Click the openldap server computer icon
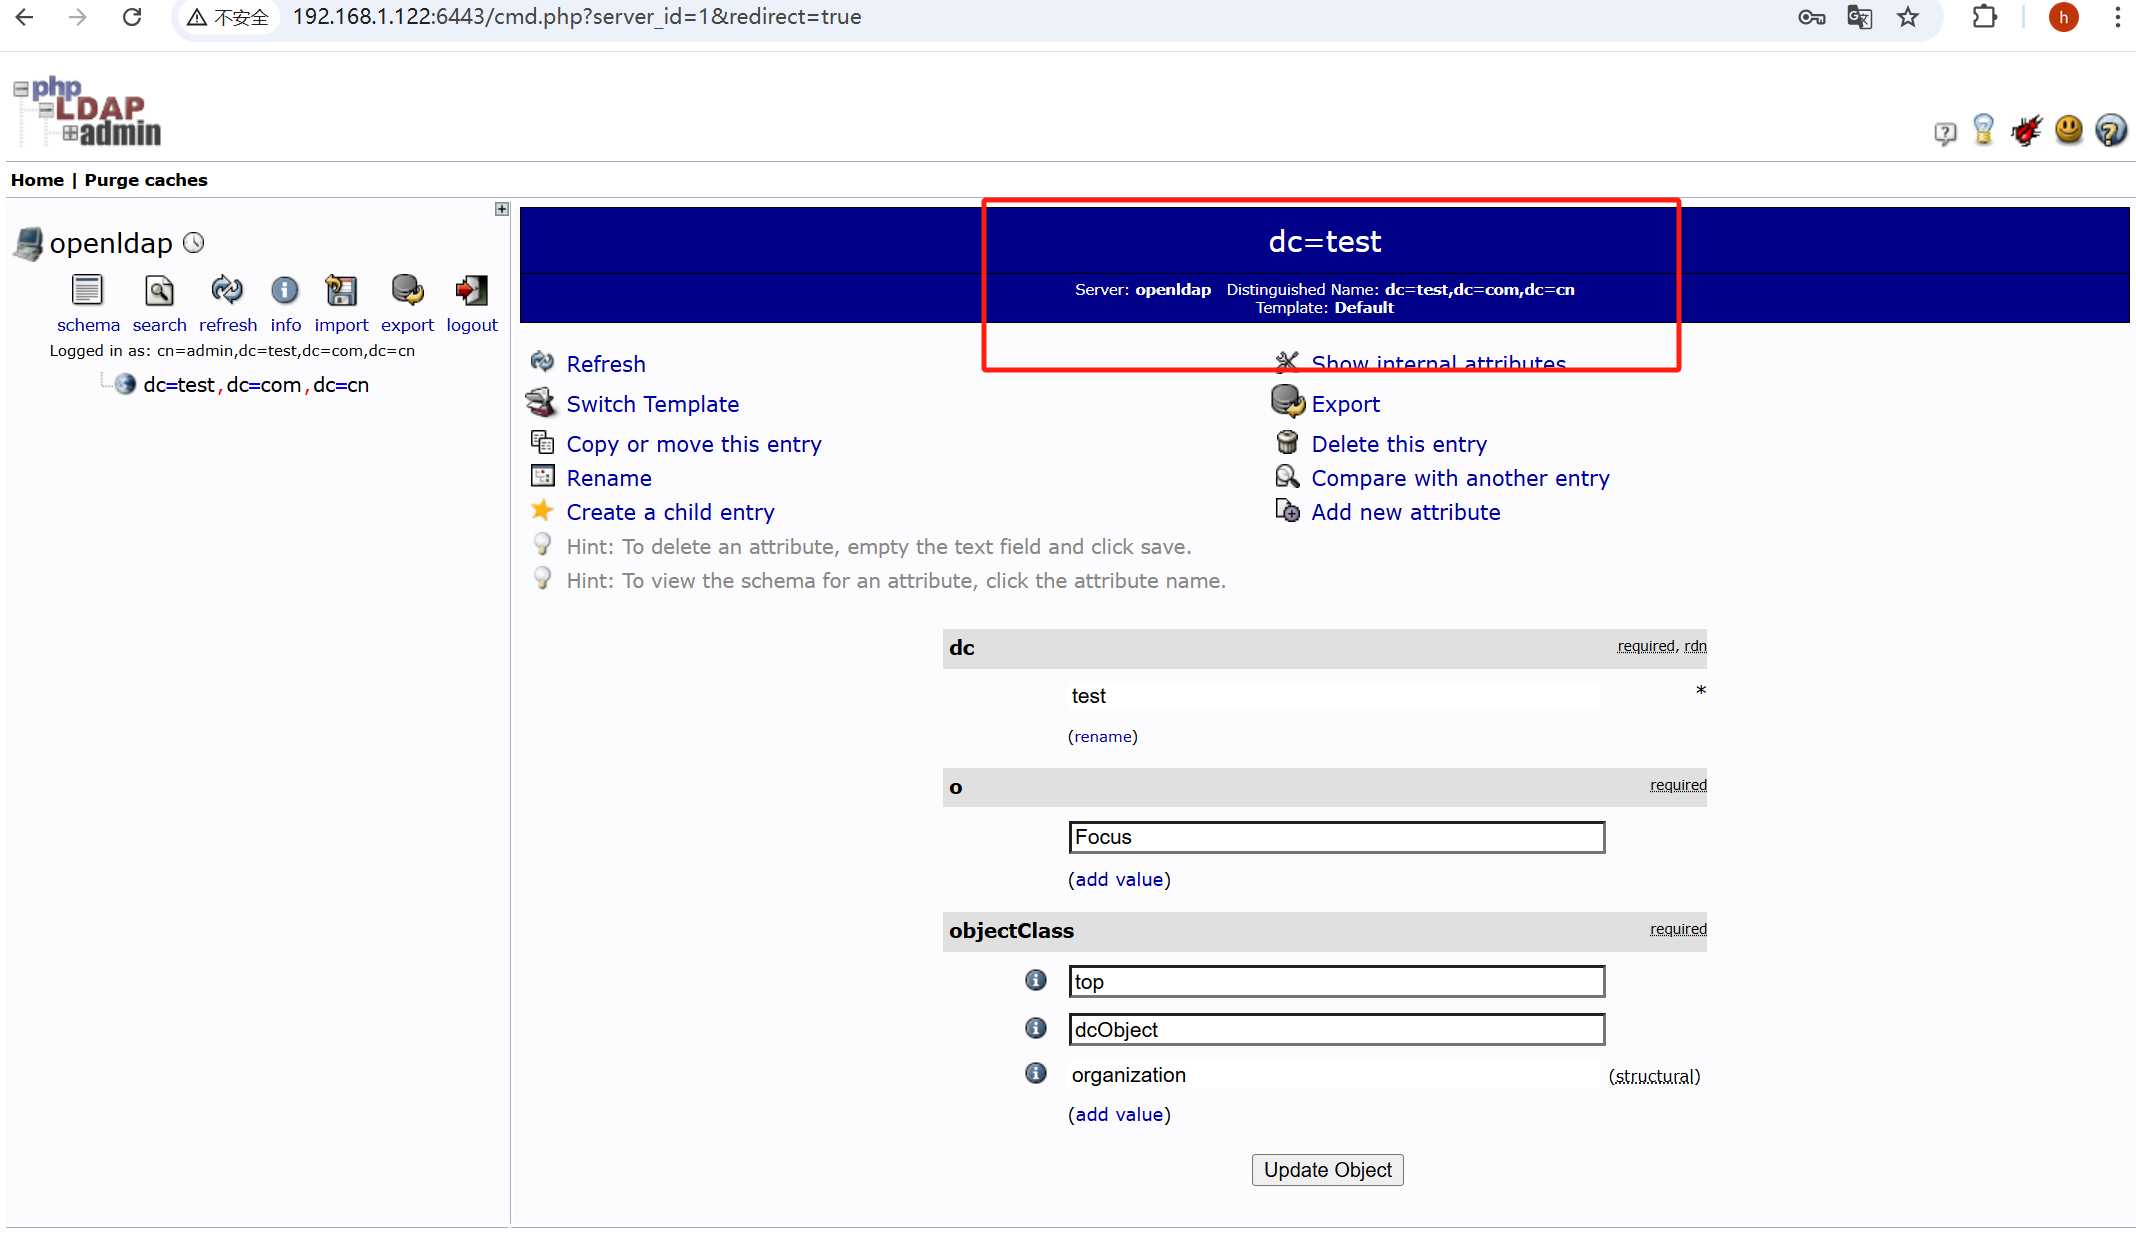The width and height of the screenshot is (2136, 1233). 28,243
